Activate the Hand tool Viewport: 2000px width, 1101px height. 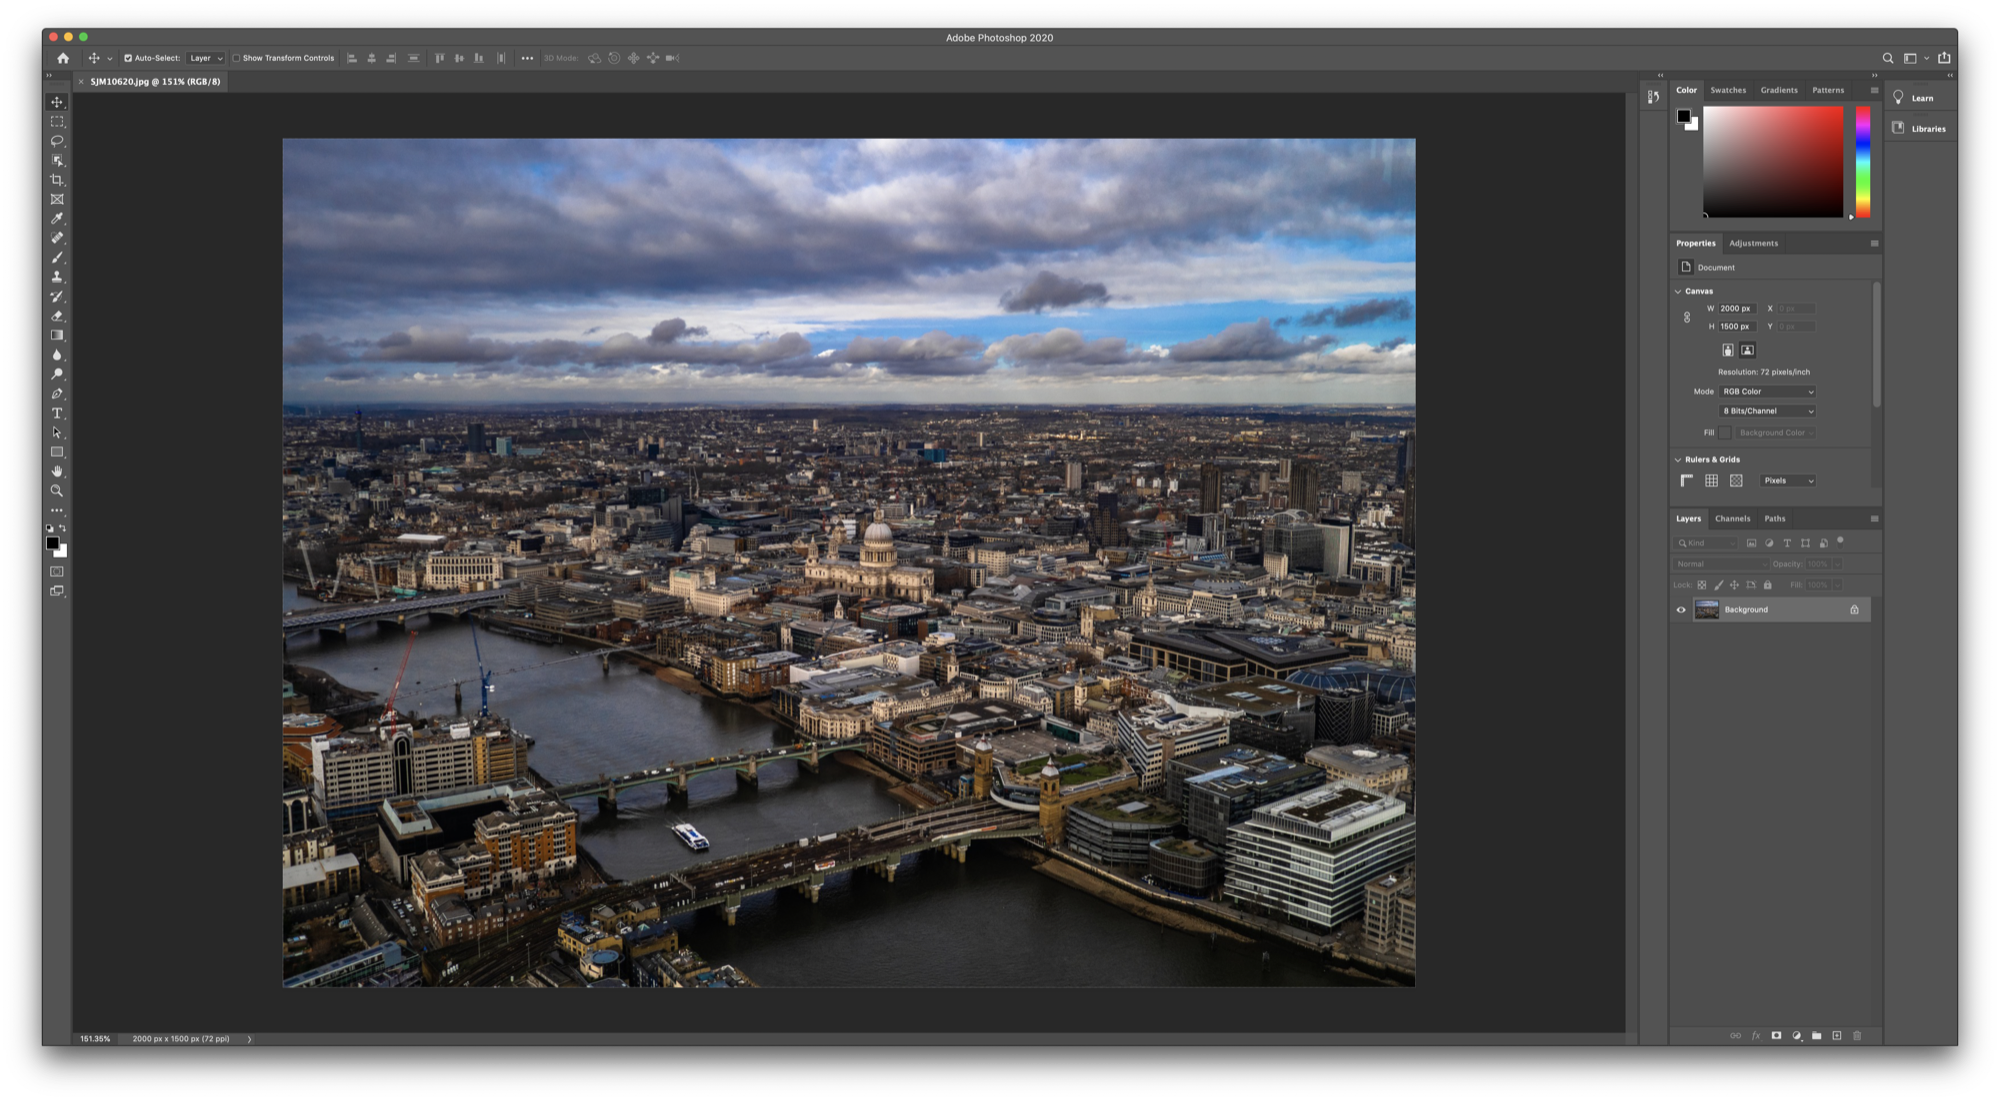(57, 471)
